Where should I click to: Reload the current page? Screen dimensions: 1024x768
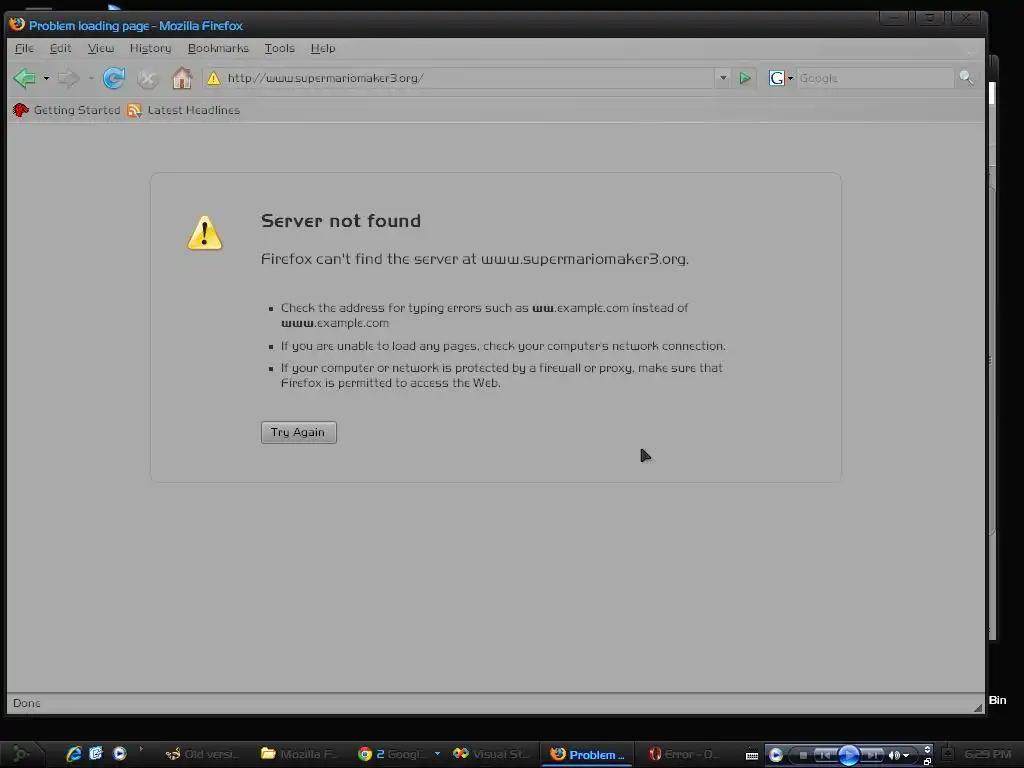(114, 78)
